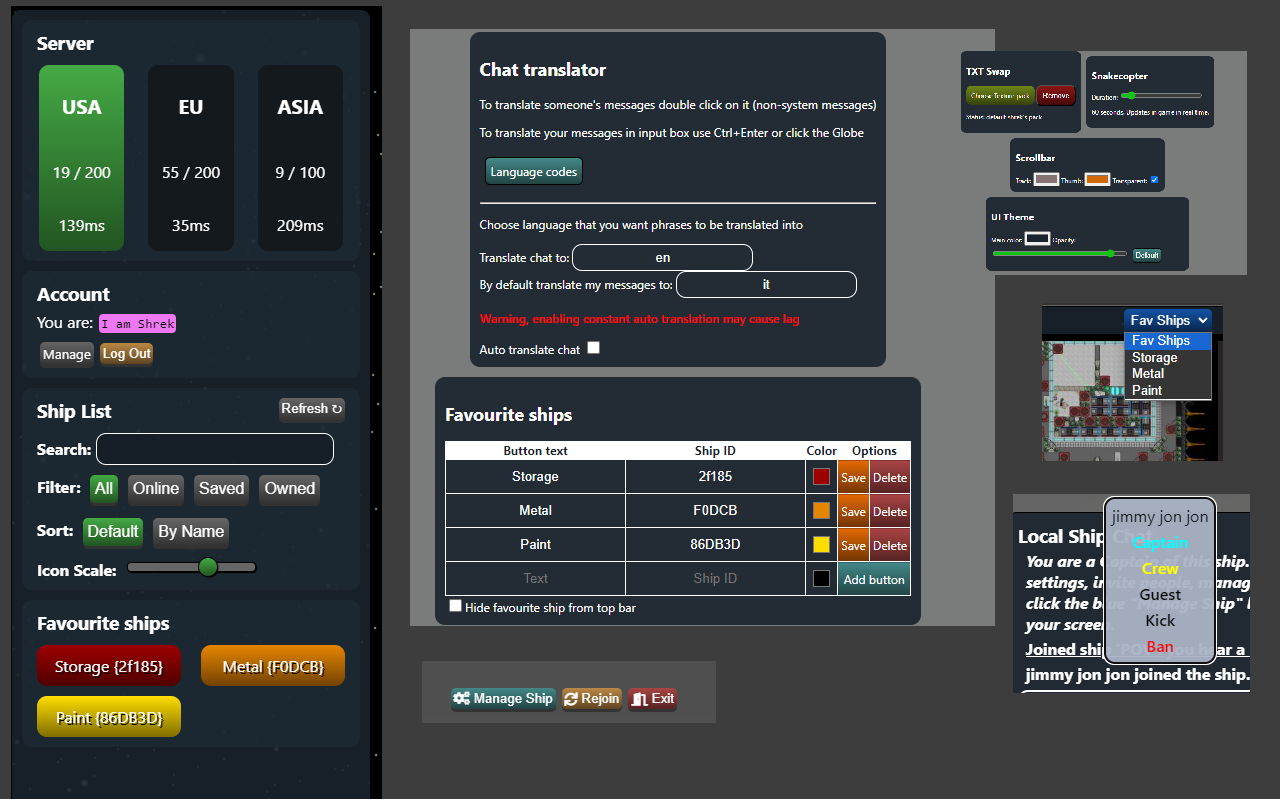The image size is (1280, 800).
Task: Open the black color swatch in new-ship row
Action: 821,579
